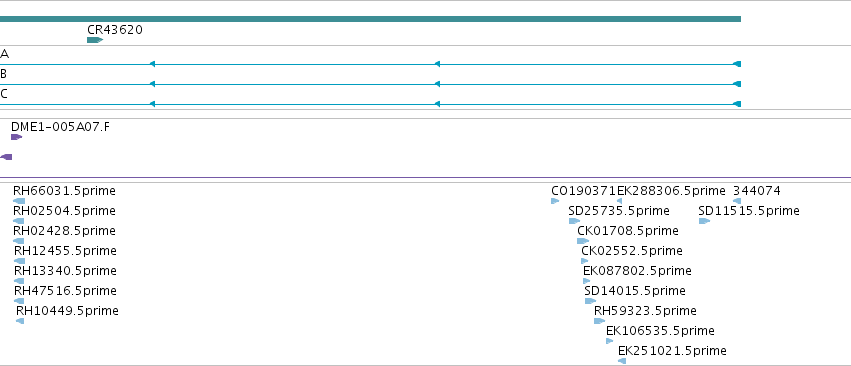851x366 pixels.
Task: Click the CO190371 label text
Action: coord(583,191)
